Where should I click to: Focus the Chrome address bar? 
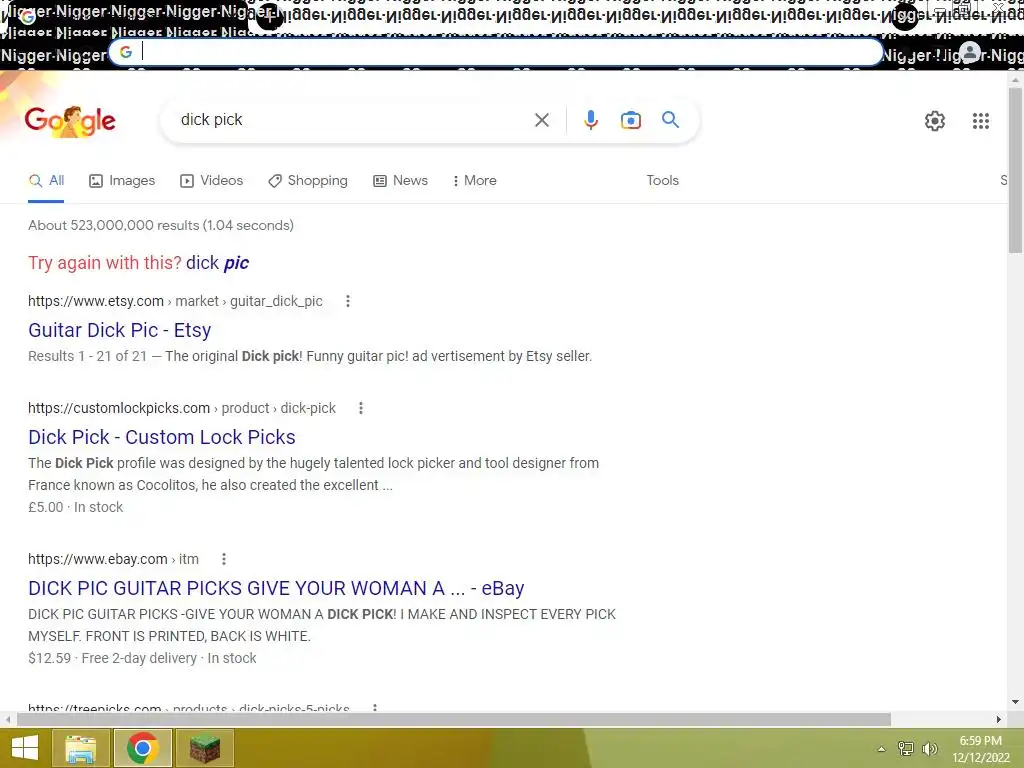(496, 52)
